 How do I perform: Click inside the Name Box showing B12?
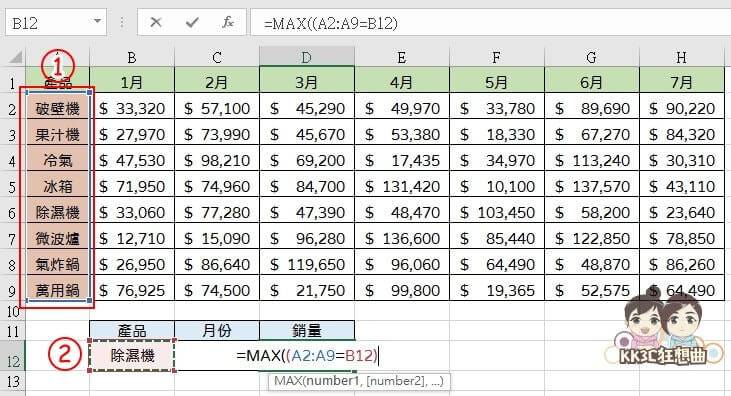49,23
